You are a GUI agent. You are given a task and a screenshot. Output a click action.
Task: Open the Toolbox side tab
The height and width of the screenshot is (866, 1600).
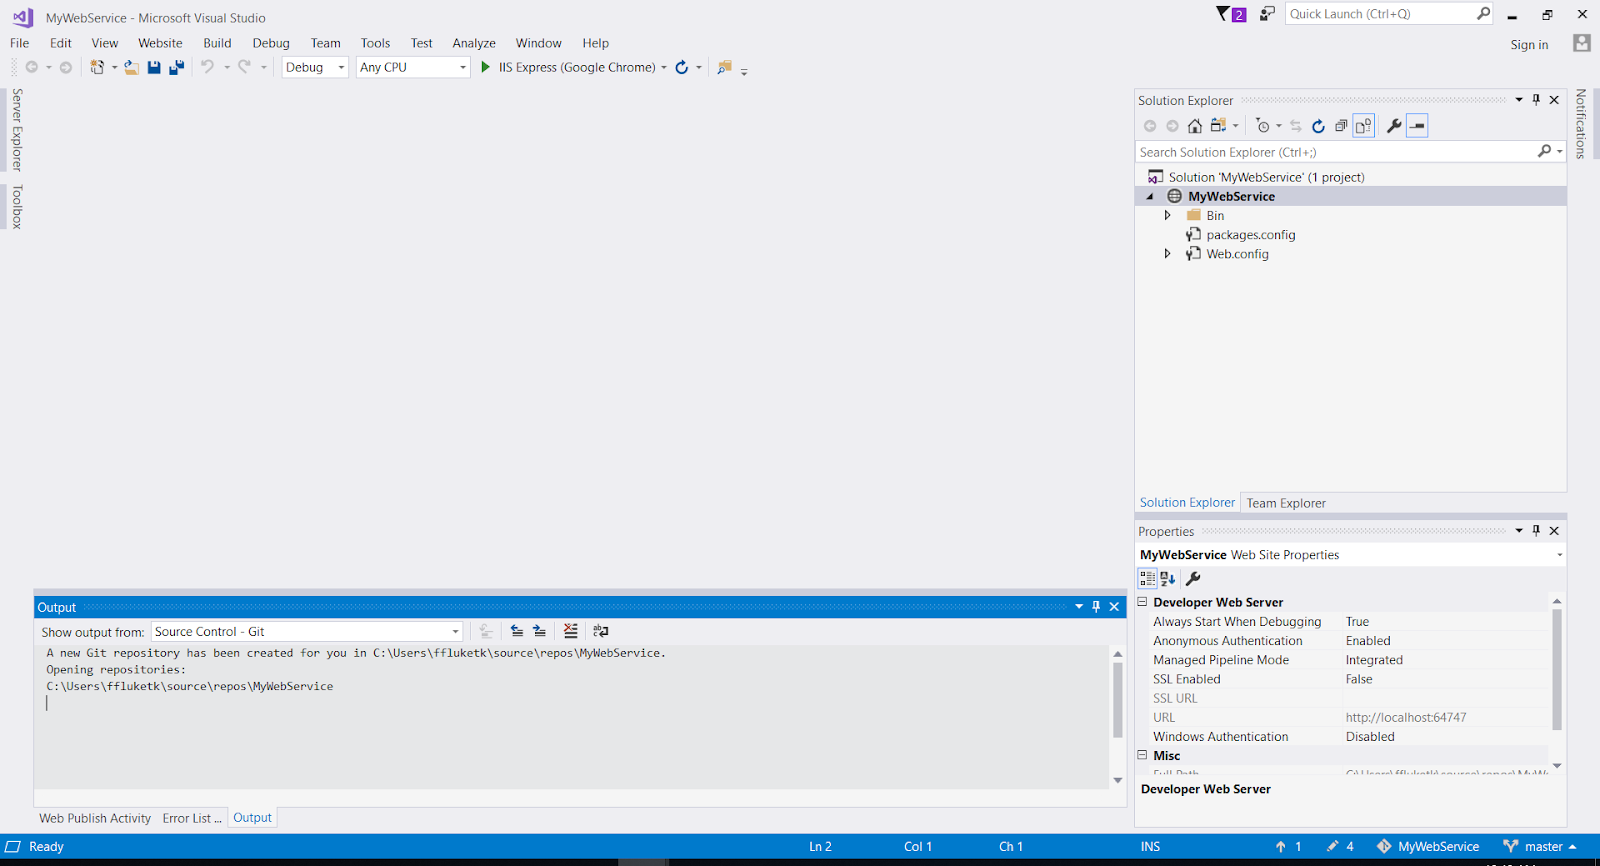click(16, 207)
